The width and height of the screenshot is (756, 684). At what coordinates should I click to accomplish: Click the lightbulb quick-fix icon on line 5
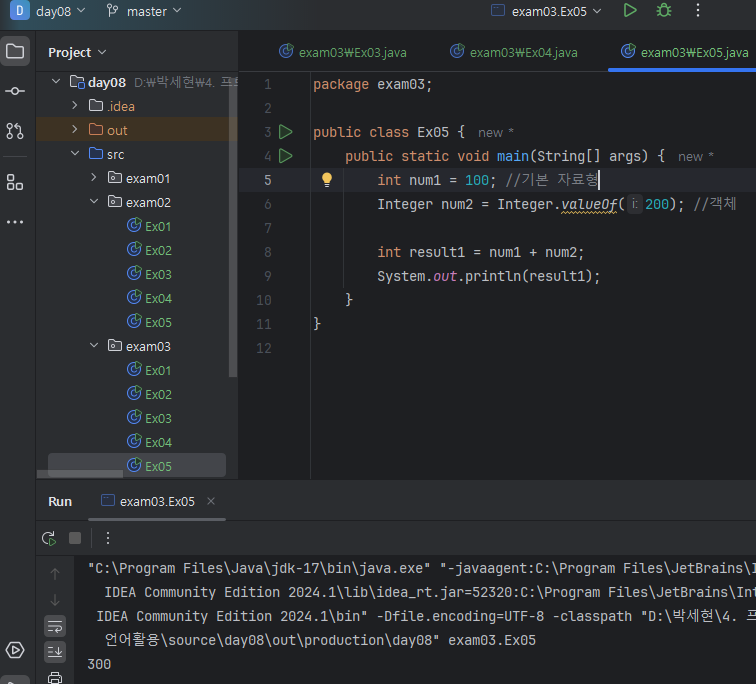click(x=326, y=180)
